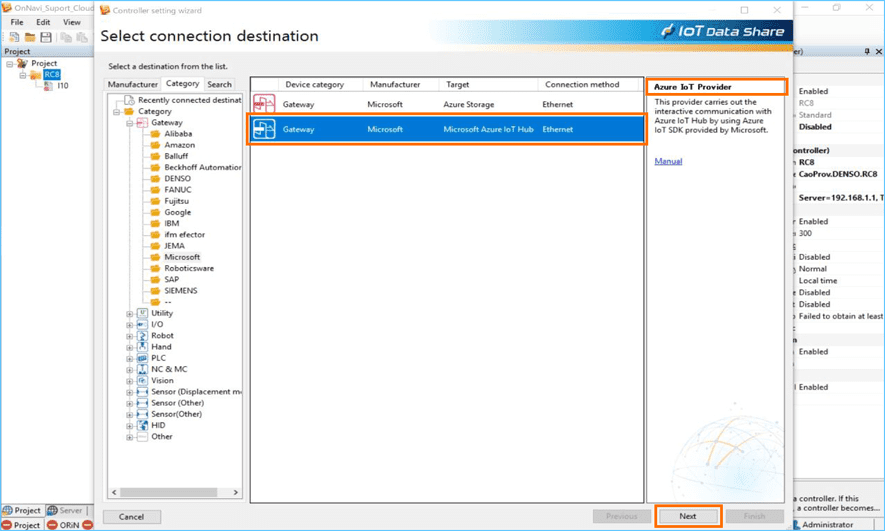This screenshot has height=531, width=885.
Task: Click the Recently connected destination clock icon
Action: (129, 100)
